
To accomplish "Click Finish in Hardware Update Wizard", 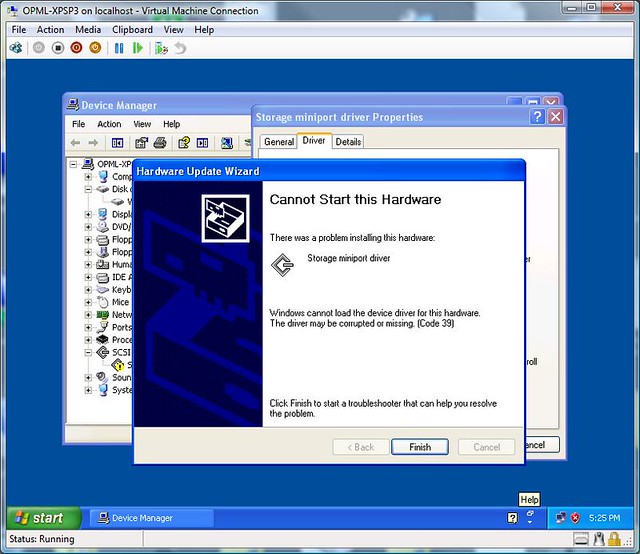I will click(420, 447).
